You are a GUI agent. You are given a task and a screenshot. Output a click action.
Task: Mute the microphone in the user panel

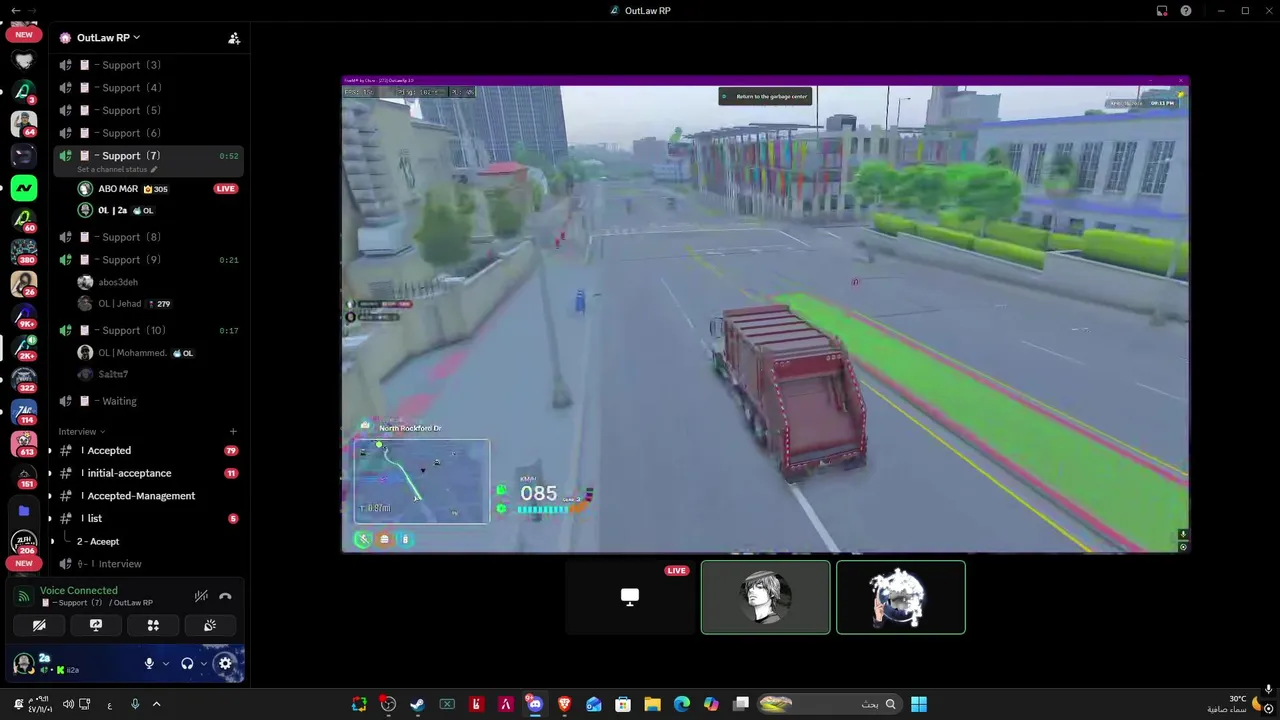[x=149, y=663]
